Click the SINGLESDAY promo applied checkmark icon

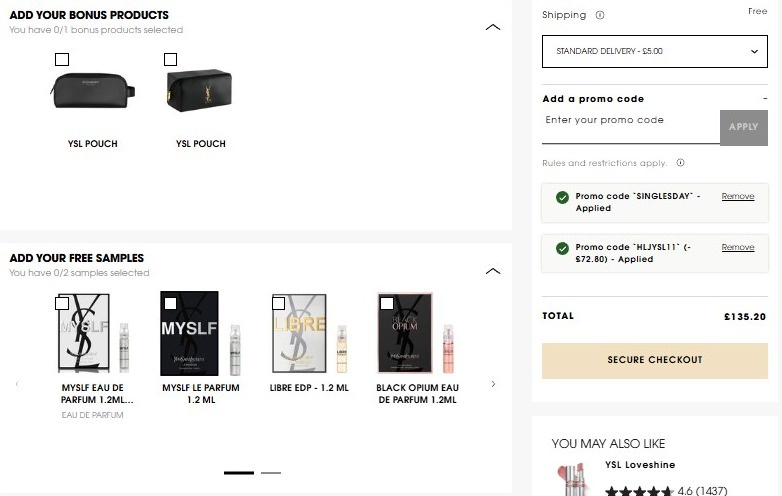[x=562, y=197]
